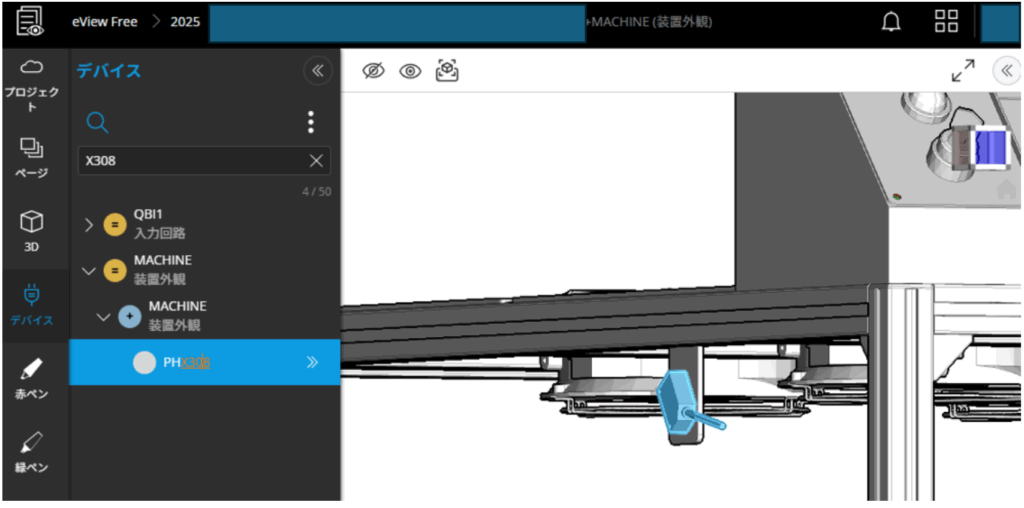1024x508 pixels.
Task: Clear the X308 search text
Action: tap(316, 161)
